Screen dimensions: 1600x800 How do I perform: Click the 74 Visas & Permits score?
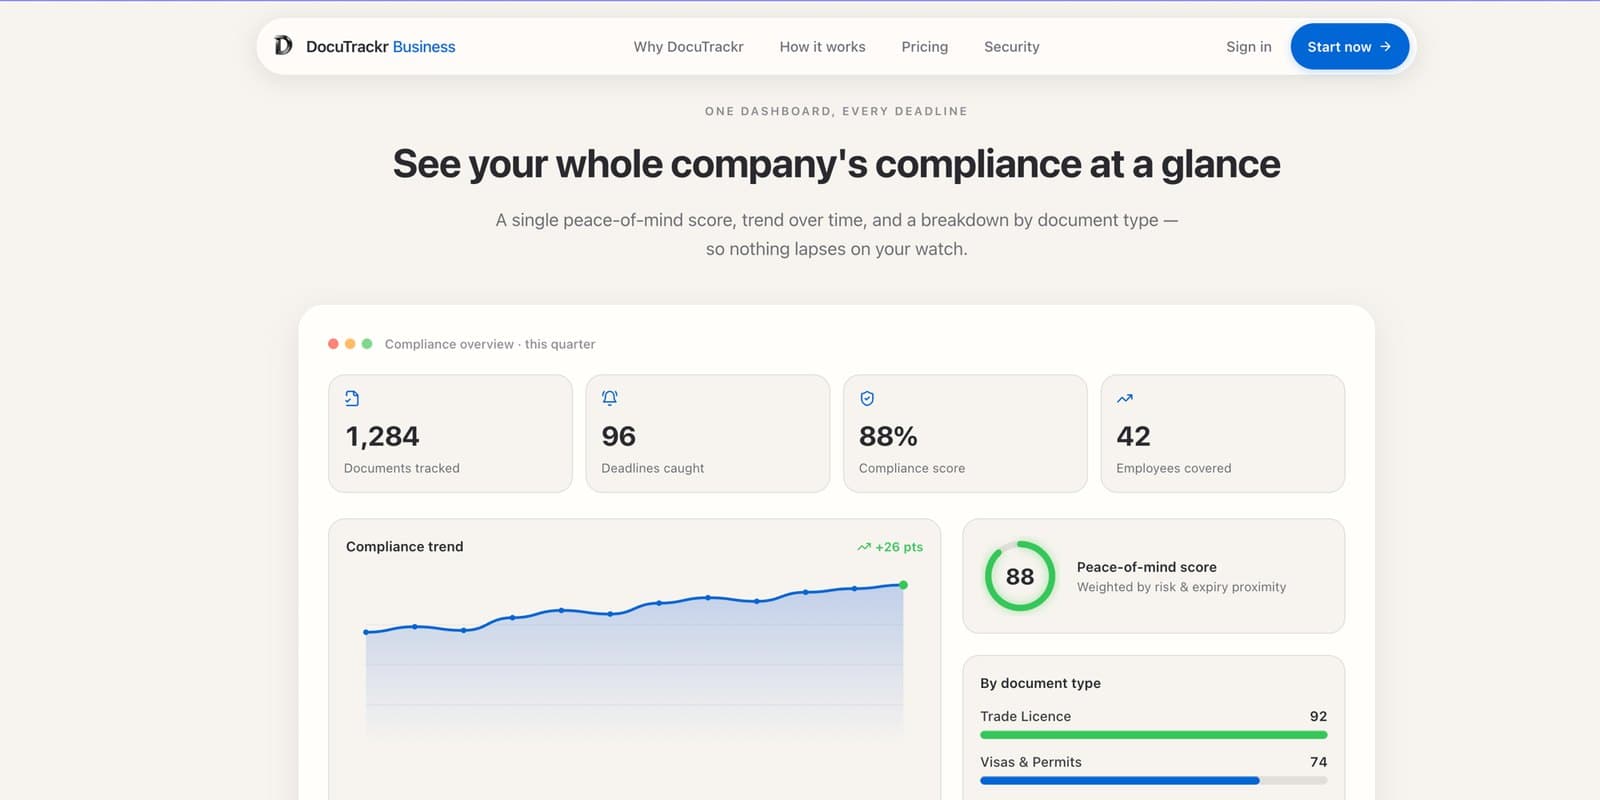(1318, 762)
